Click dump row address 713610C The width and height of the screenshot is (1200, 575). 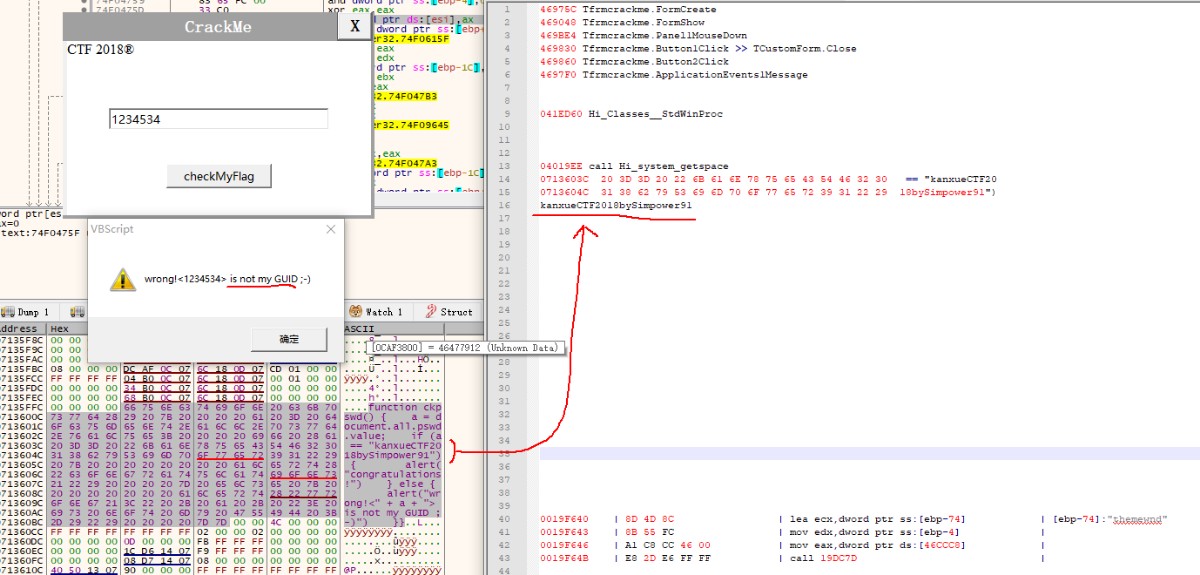21,570
